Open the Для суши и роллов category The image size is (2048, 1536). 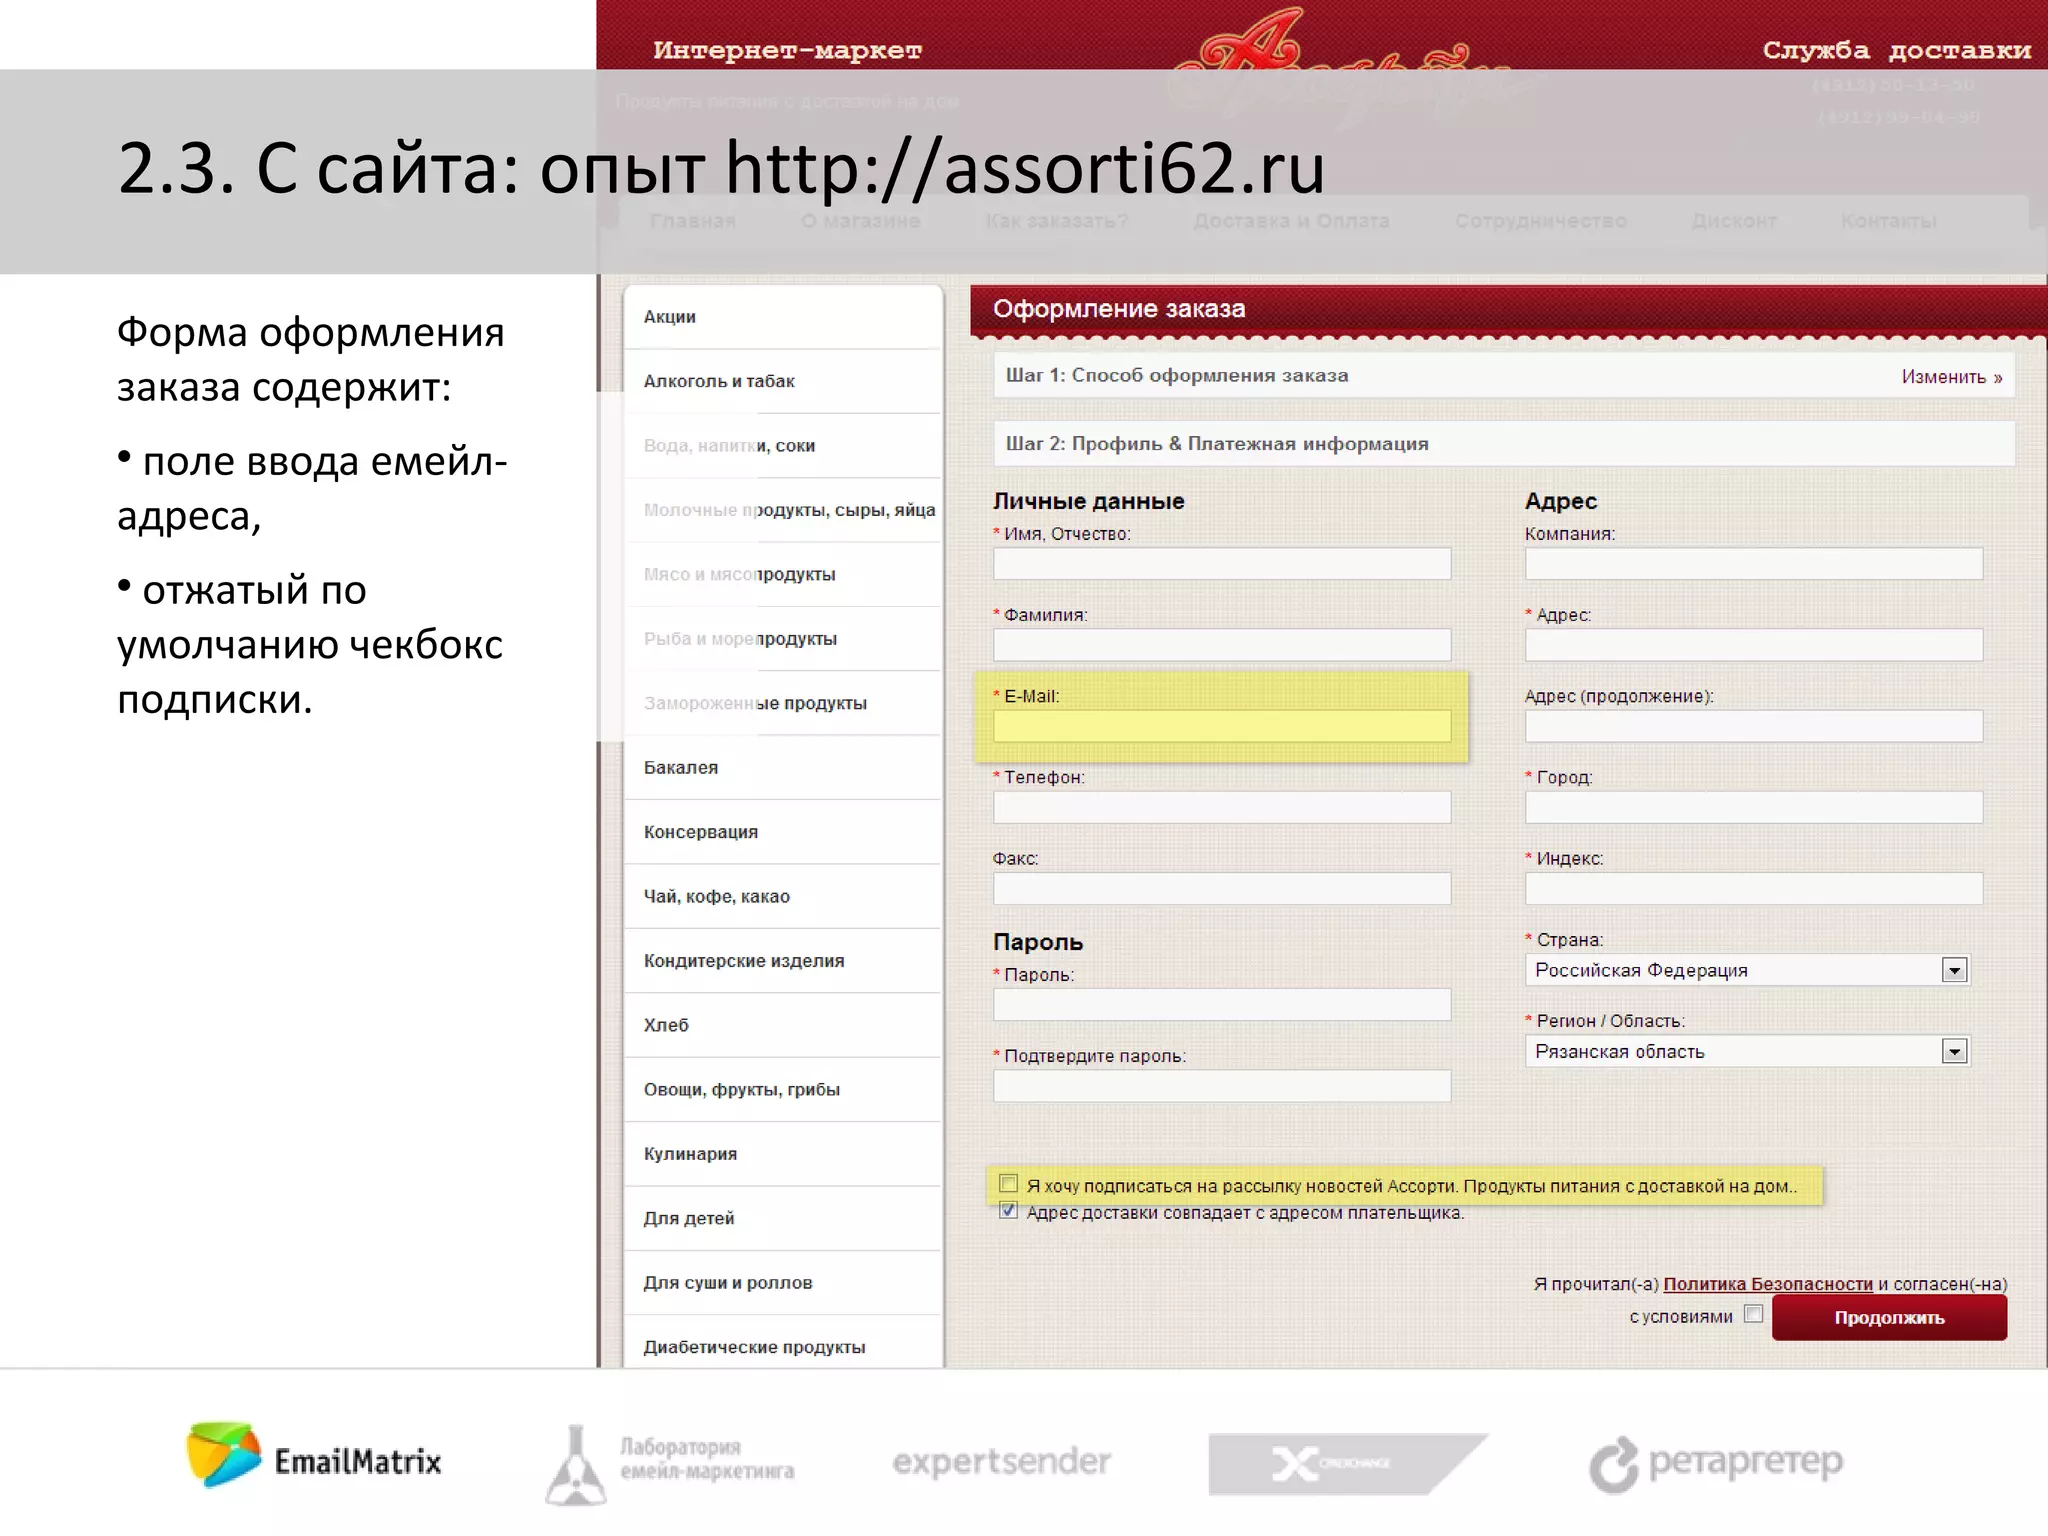[x=782, y=1283]
